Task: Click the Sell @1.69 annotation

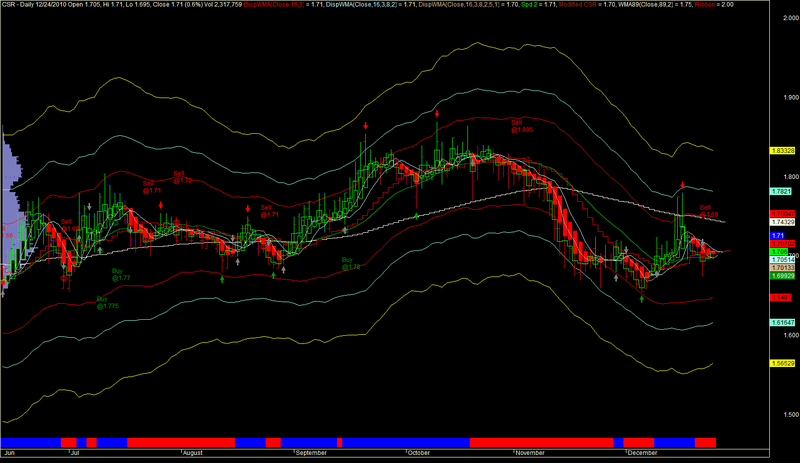Action: click(709, 211)
